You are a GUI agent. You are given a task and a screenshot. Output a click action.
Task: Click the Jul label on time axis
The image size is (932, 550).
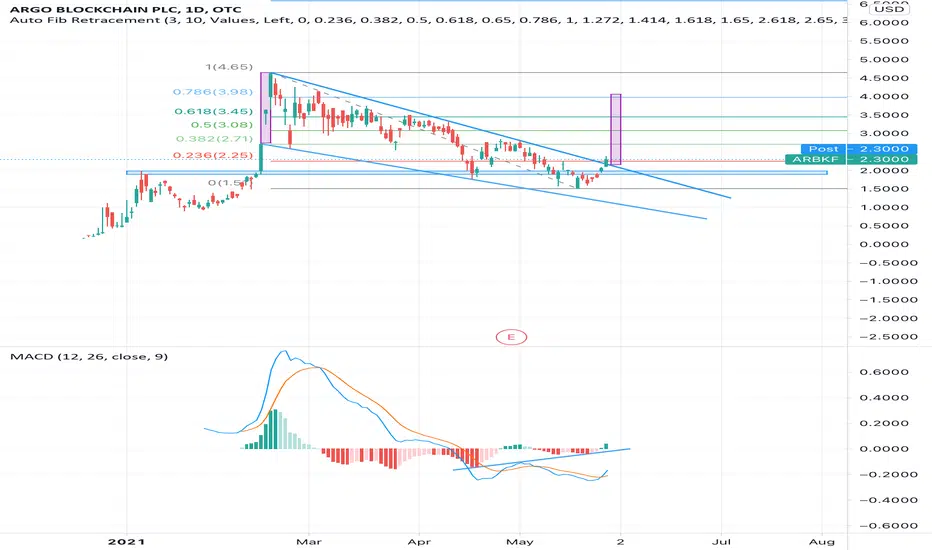[x=722, y=542]
